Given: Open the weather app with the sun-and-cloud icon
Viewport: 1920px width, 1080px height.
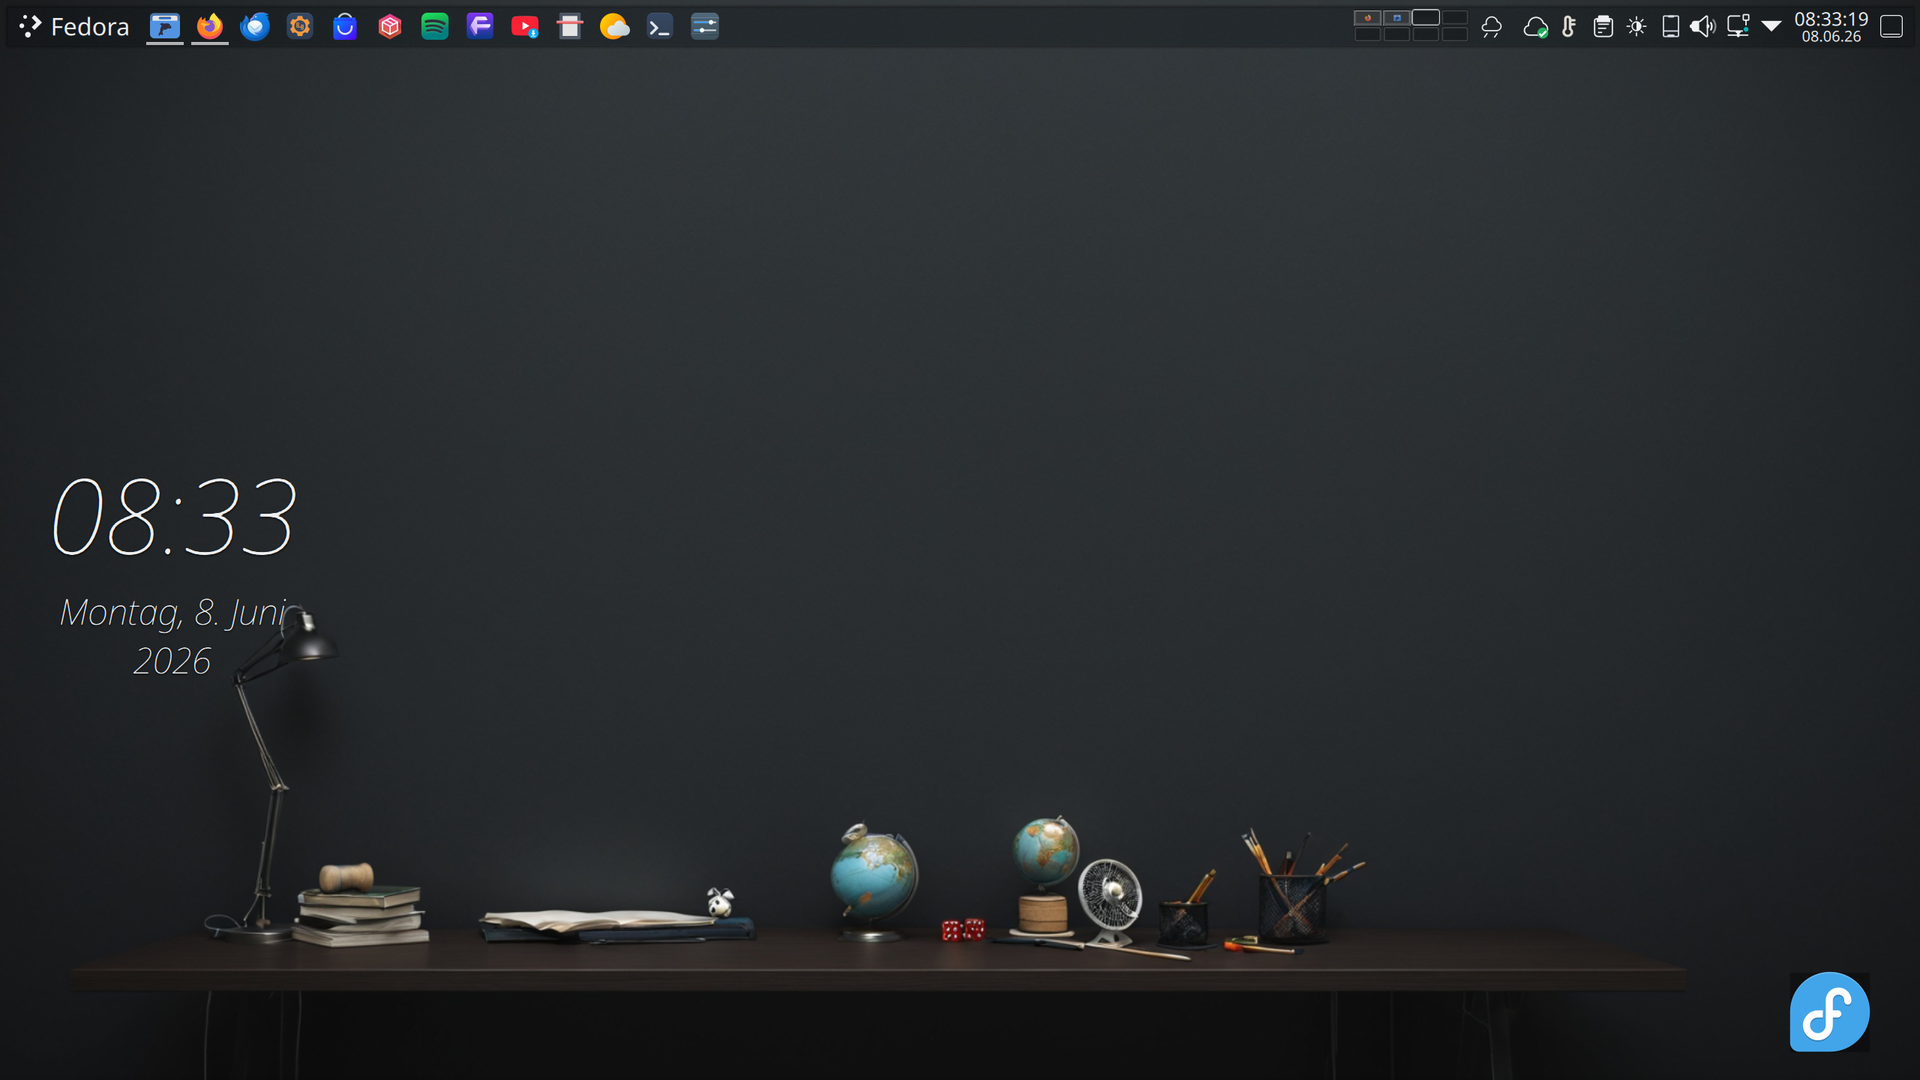Looking at the screenshot, I should (615, 27).
